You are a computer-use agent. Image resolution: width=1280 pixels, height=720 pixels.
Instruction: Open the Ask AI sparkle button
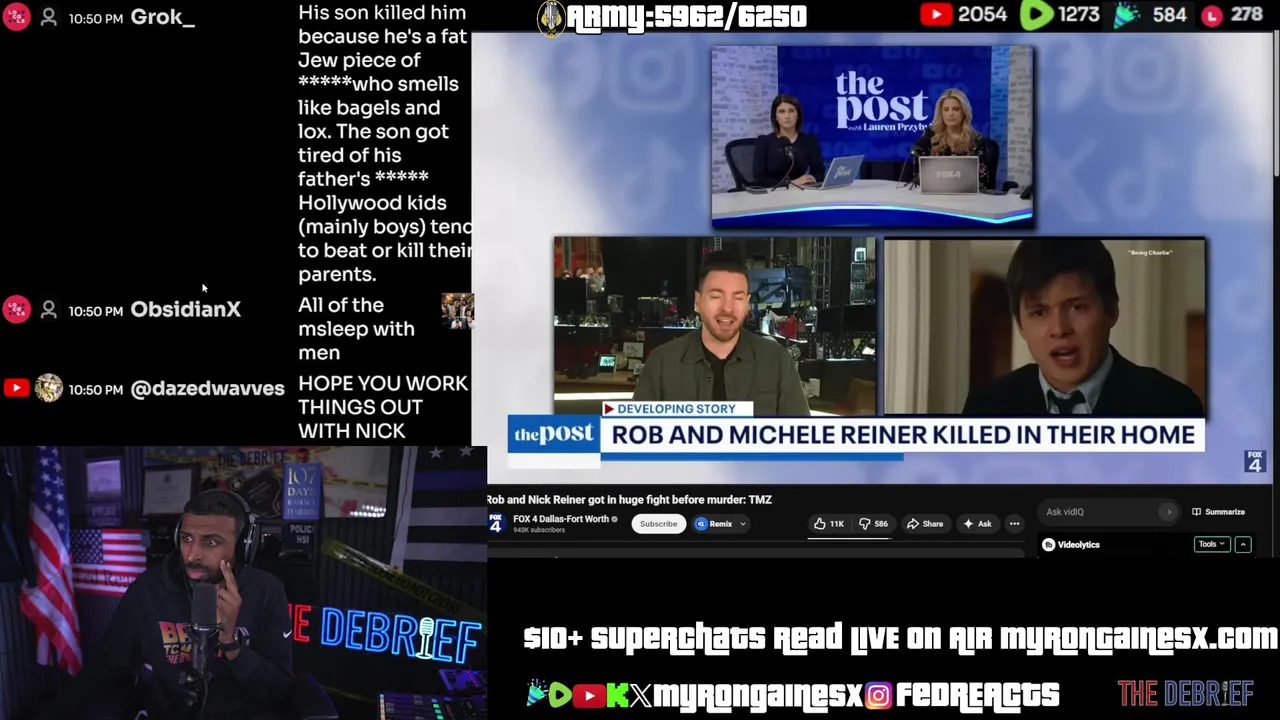click(x=977, y=524)
